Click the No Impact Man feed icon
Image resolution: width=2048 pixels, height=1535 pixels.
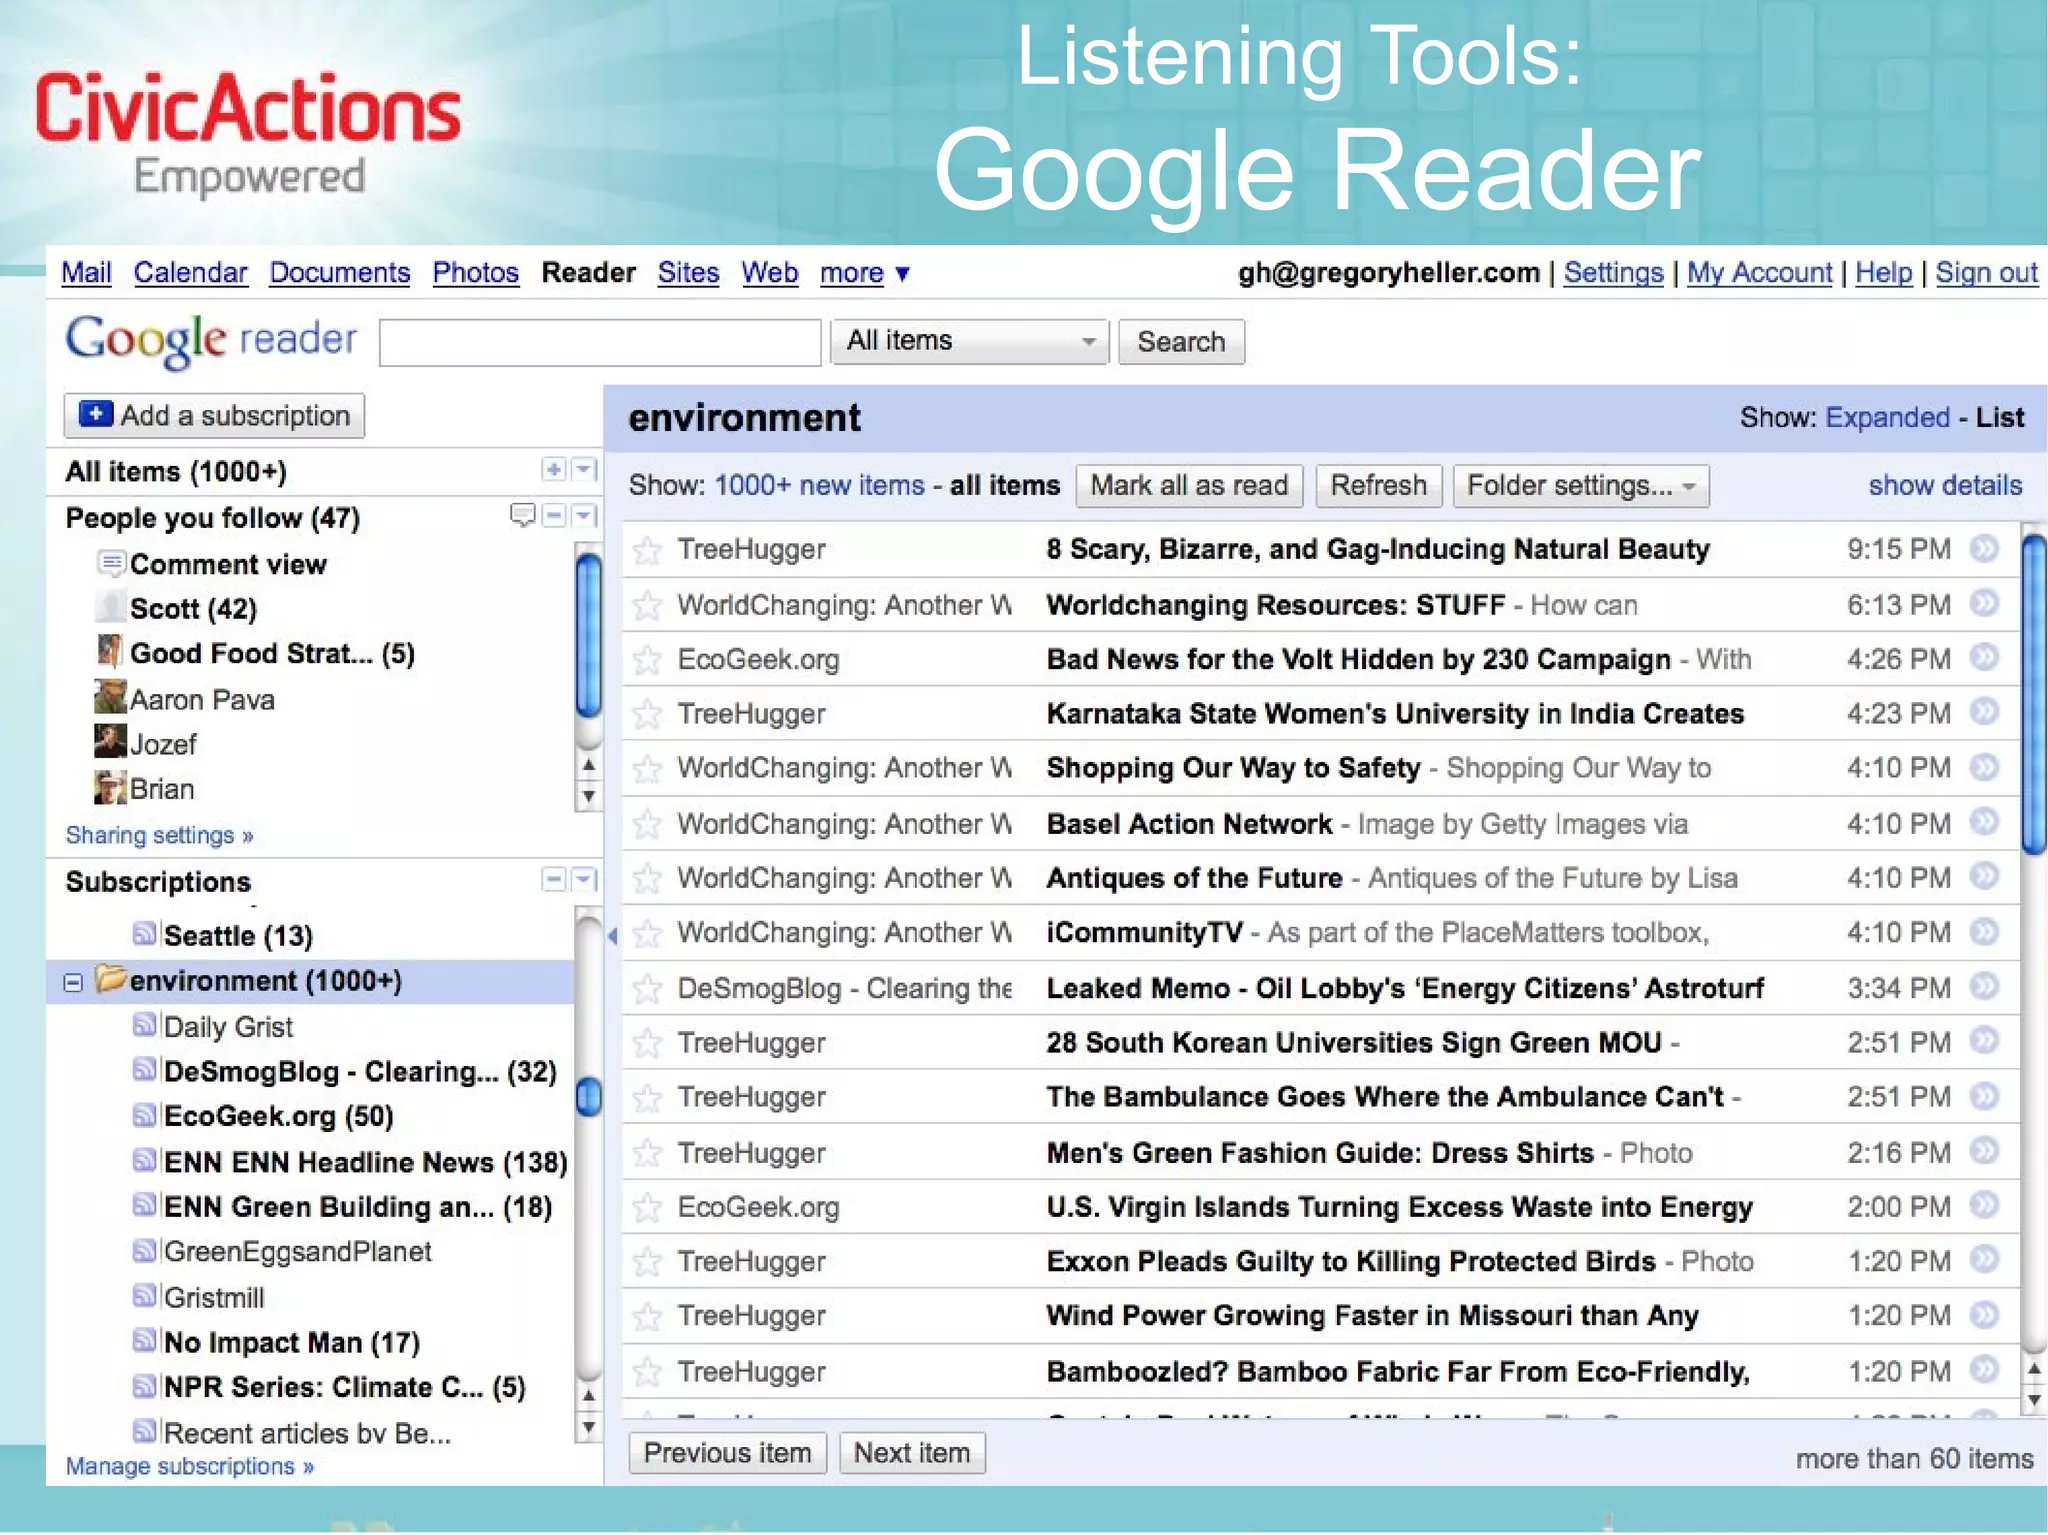pyautogui.click(x=145, y=1340)
